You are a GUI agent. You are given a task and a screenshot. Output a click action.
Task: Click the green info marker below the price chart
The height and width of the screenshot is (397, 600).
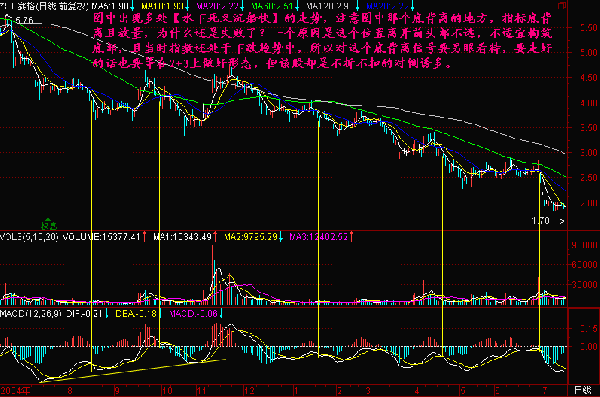[x=49, y=225]
